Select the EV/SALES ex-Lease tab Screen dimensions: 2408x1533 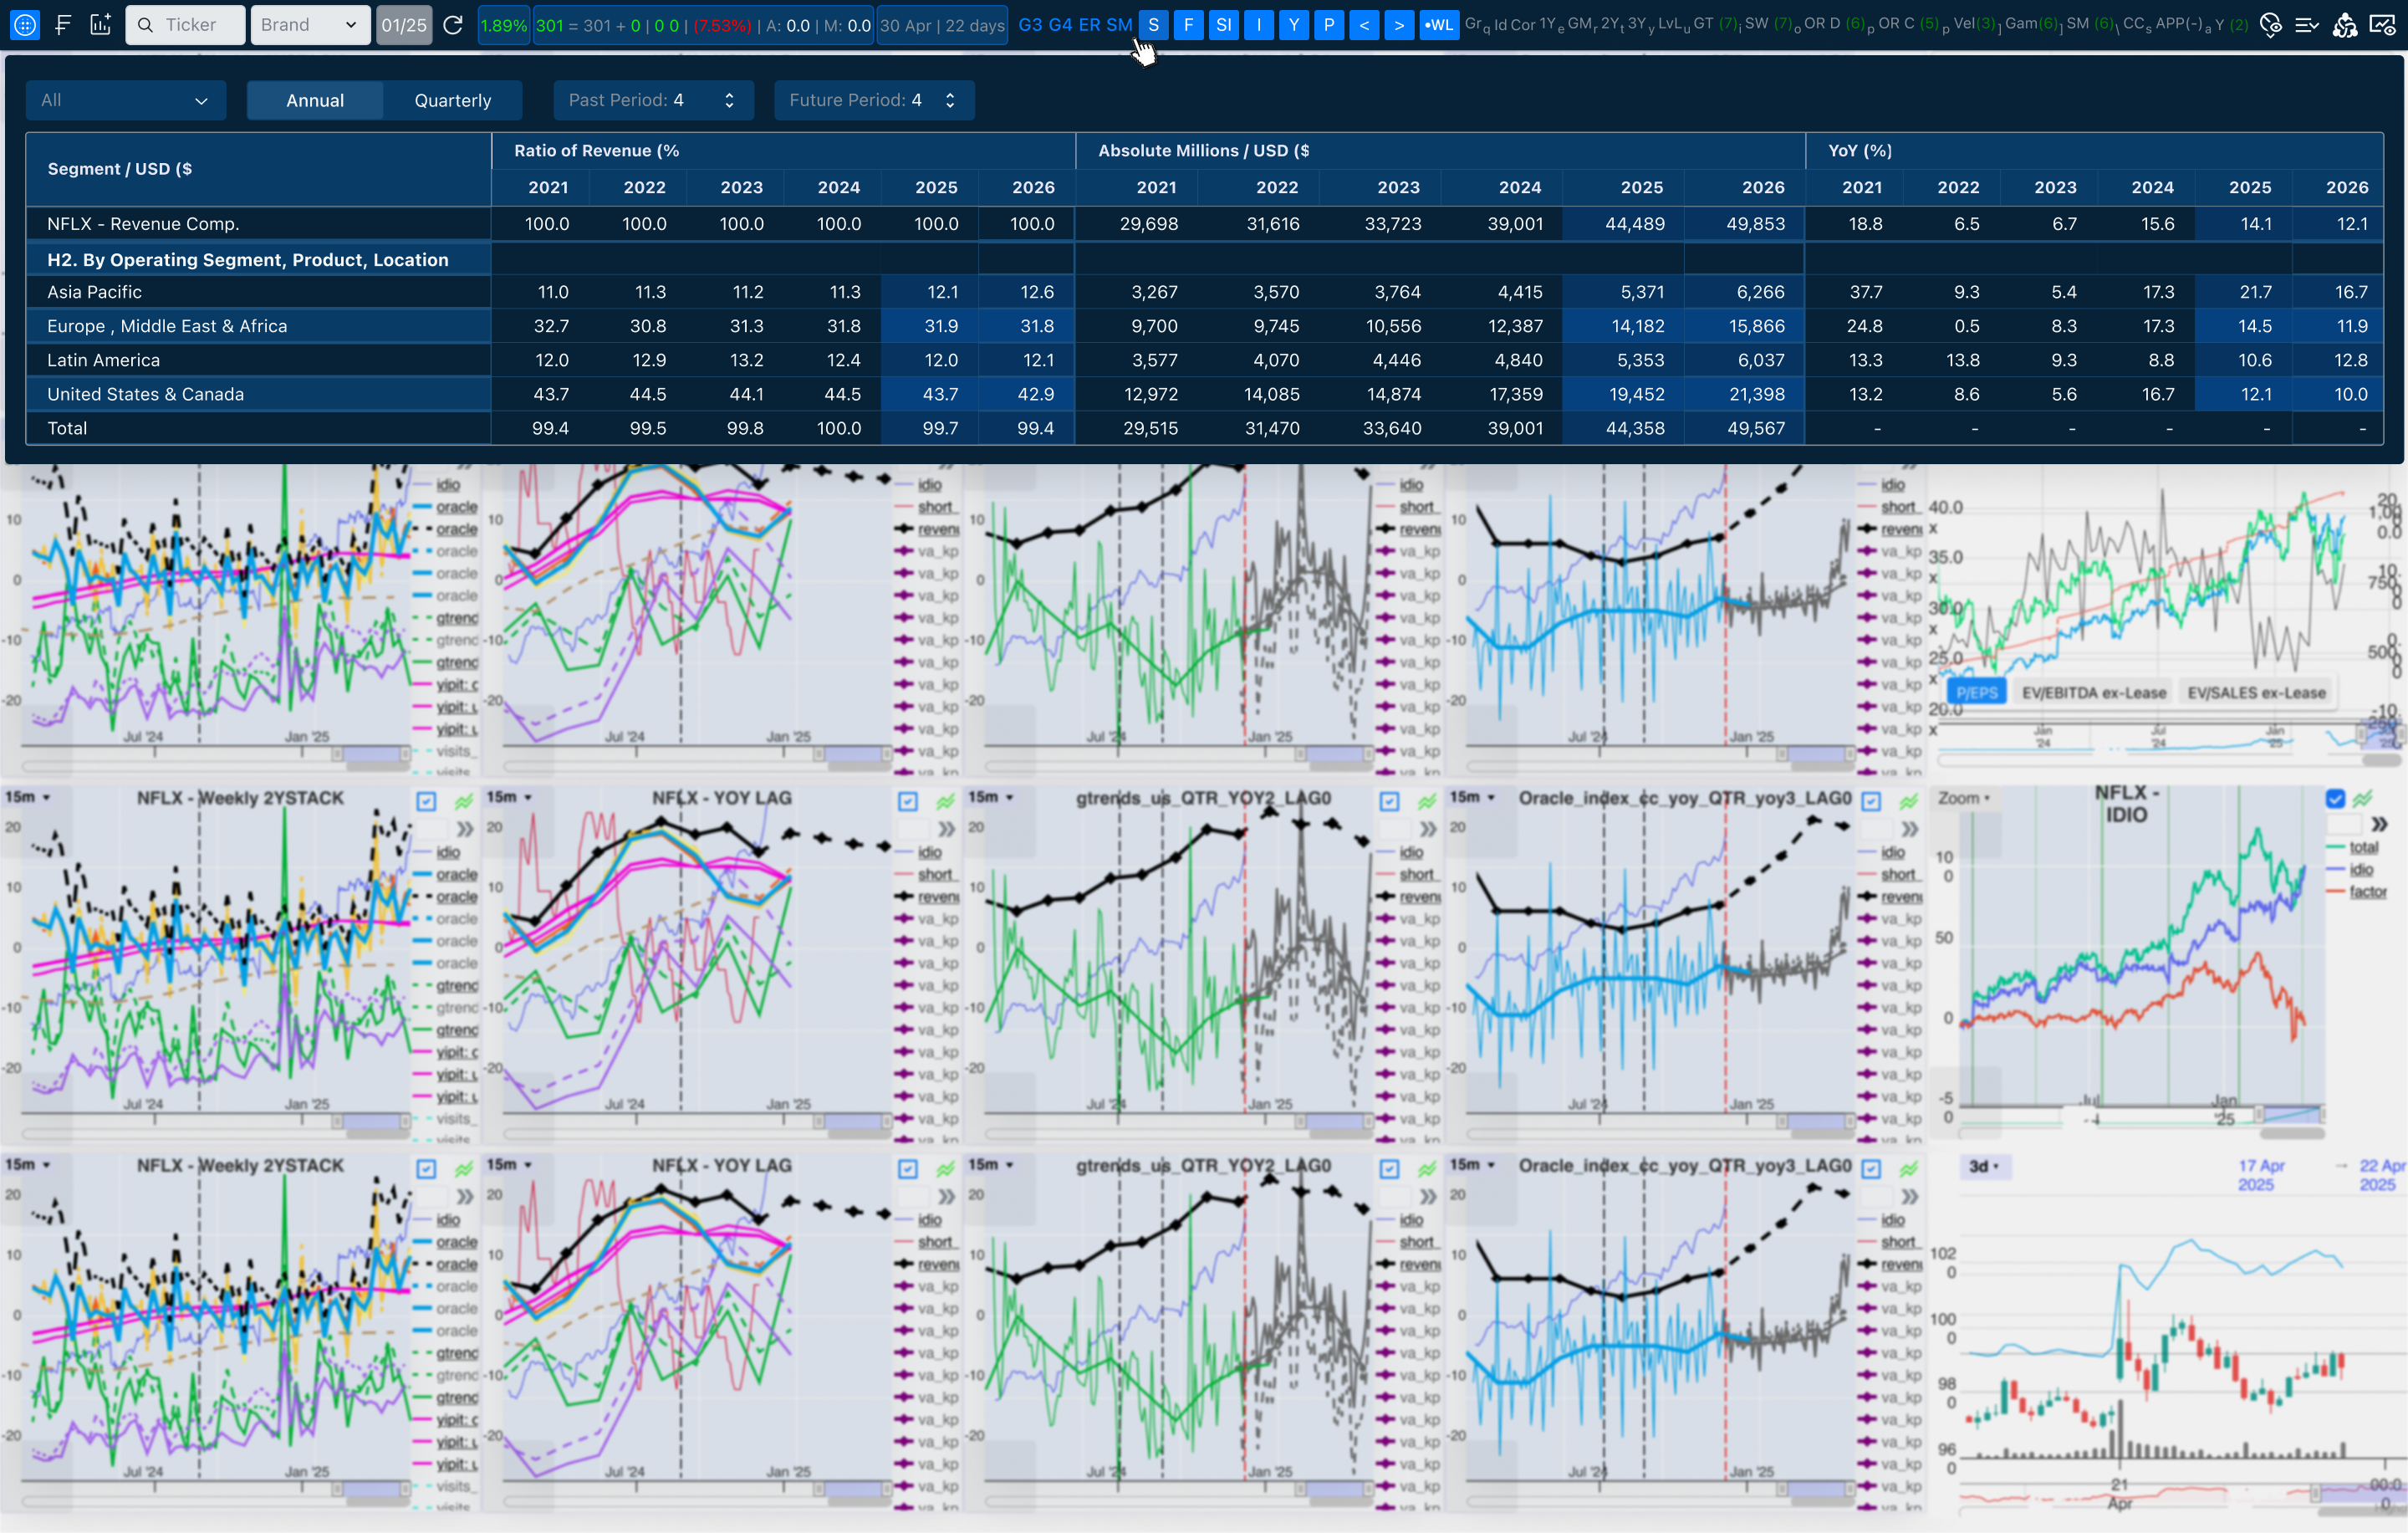pos(2256,692)
